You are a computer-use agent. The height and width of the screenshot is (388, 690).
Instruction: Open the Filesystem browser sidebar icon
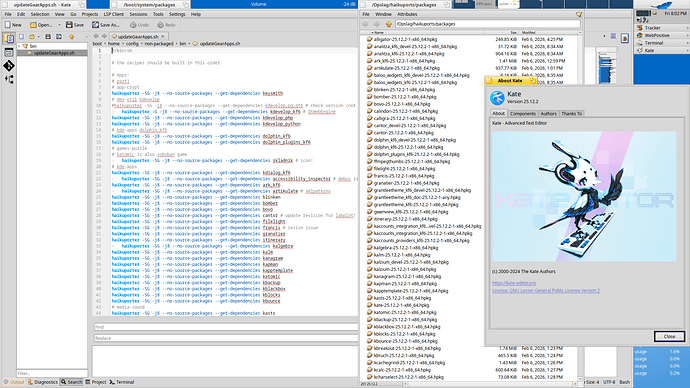click(9, 52)
